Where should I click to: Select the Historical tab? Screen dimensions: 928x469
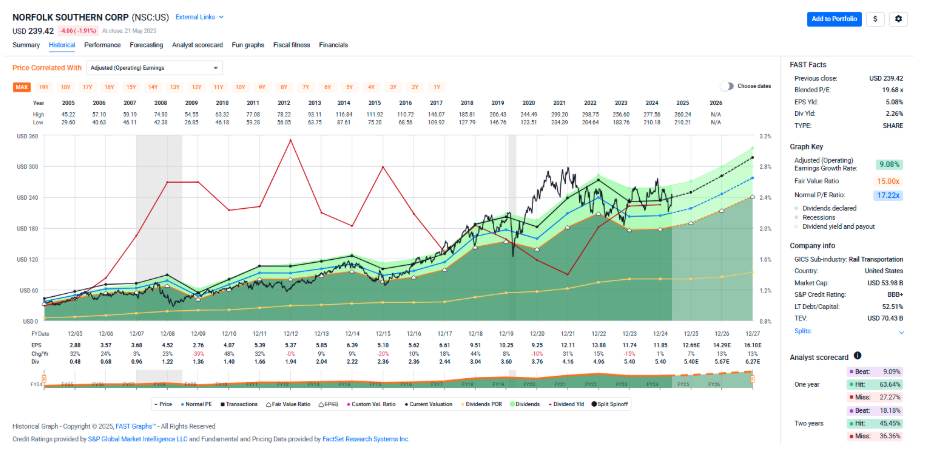(x=62, y=45)
